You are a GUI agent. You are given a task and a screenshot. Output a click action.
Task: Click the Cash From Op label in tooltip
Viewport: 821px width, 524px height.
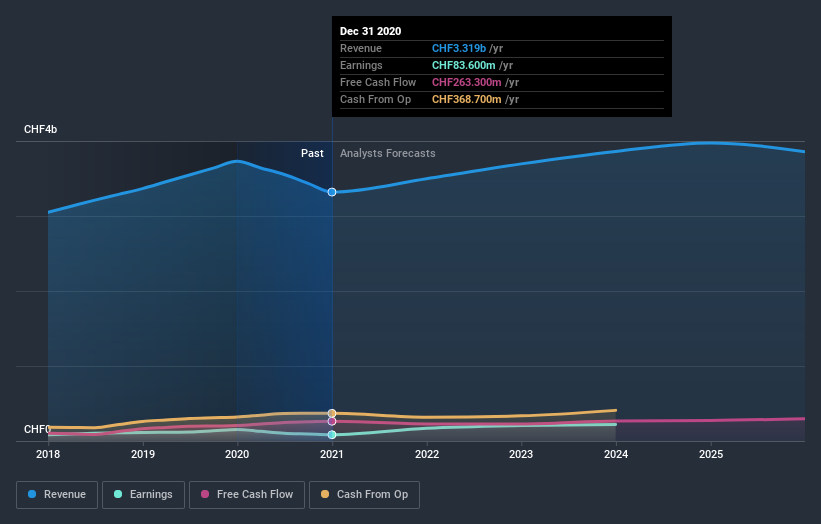click(375, 99)
